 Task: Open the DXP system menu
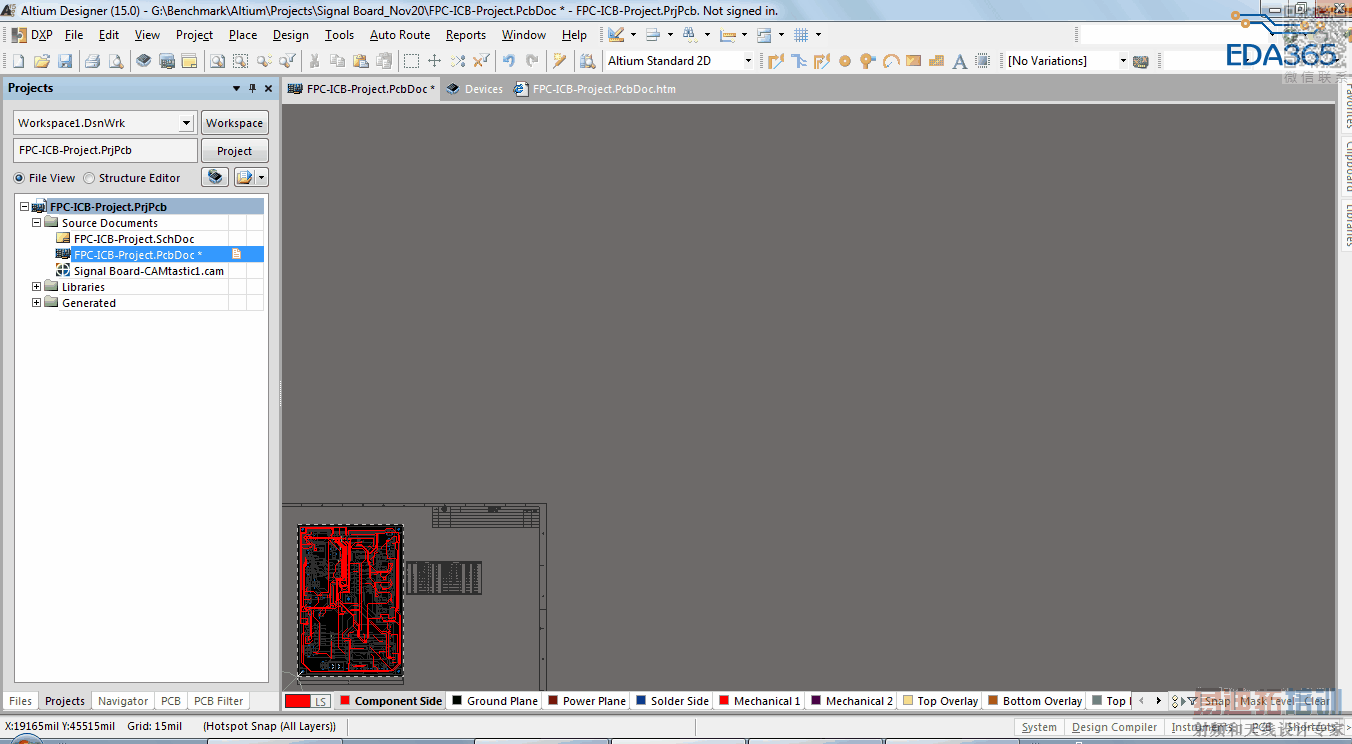pyautogui.click(x=32, y=35)
